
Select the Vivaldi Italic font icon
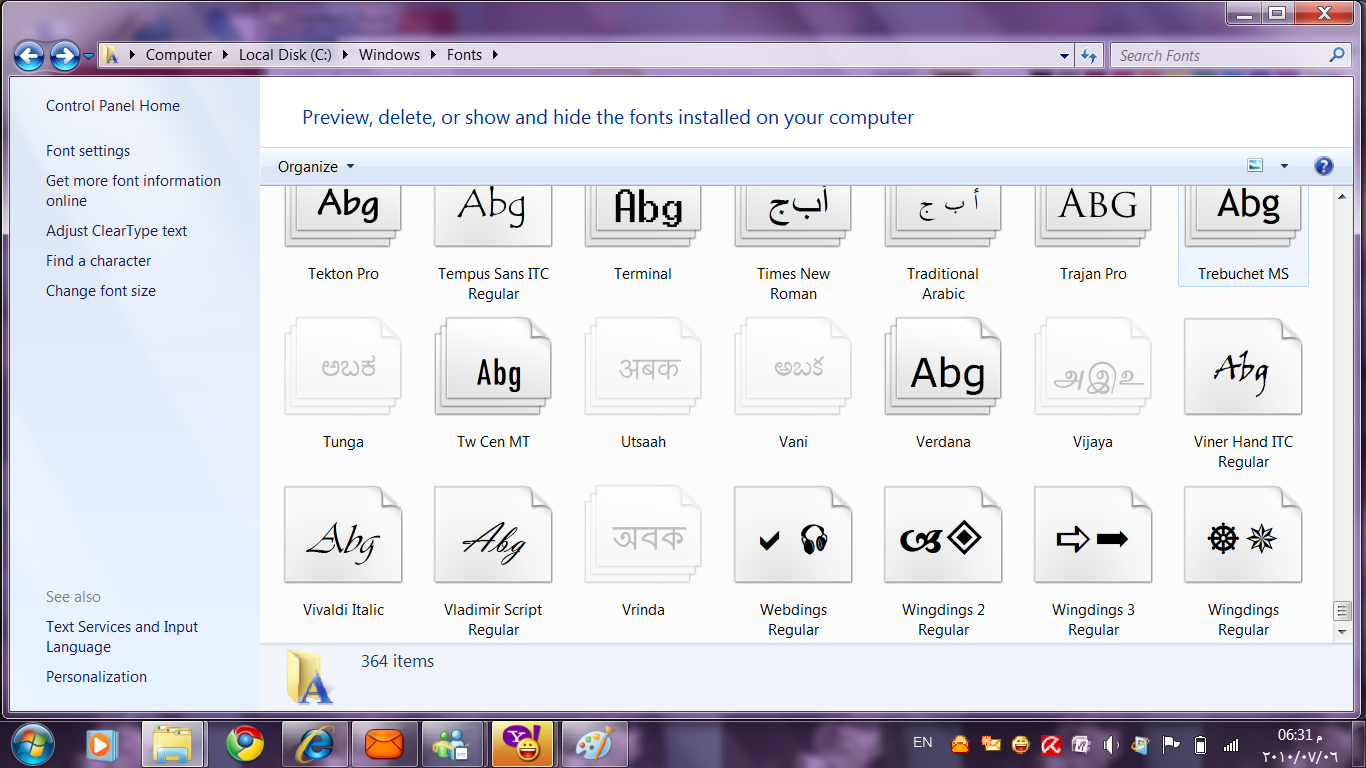tap(343, 535)
